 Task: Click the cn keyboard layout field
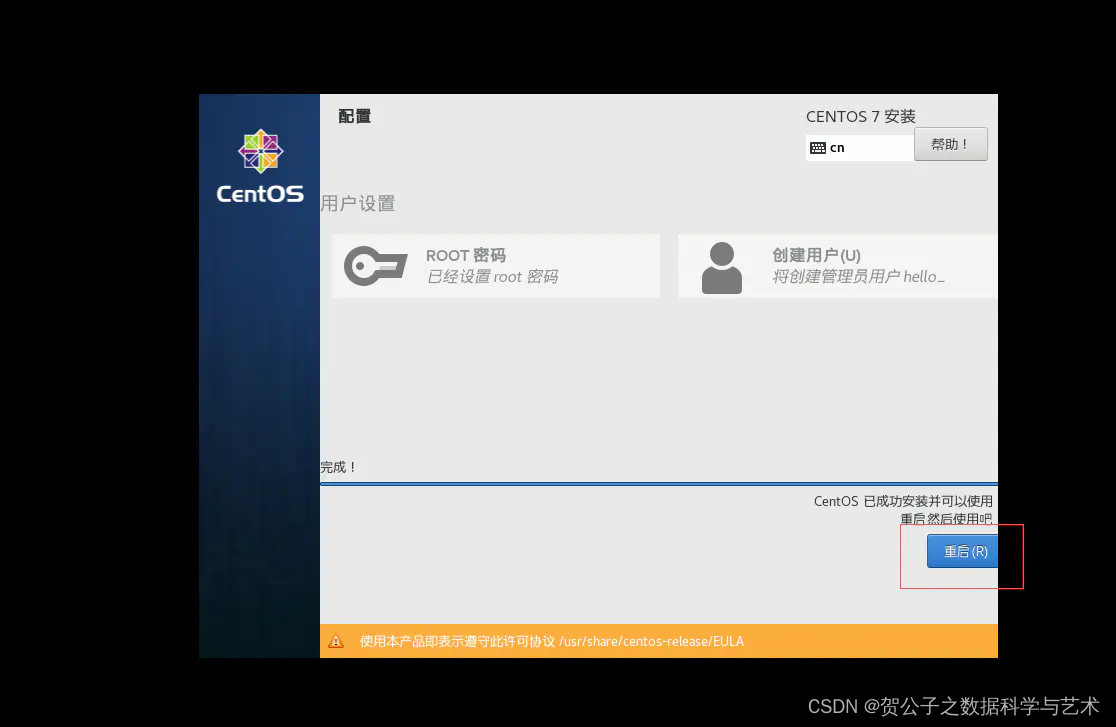(860, 148)
